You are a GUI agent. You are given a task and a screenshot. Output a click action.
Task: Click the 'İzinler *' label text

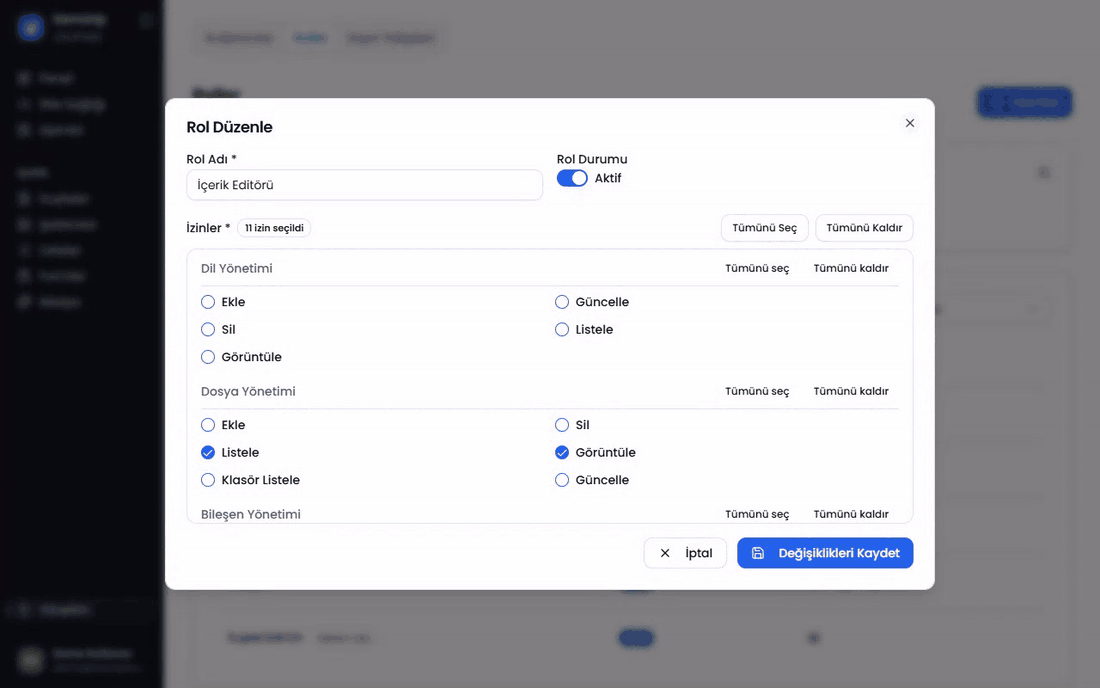[208, 228]
